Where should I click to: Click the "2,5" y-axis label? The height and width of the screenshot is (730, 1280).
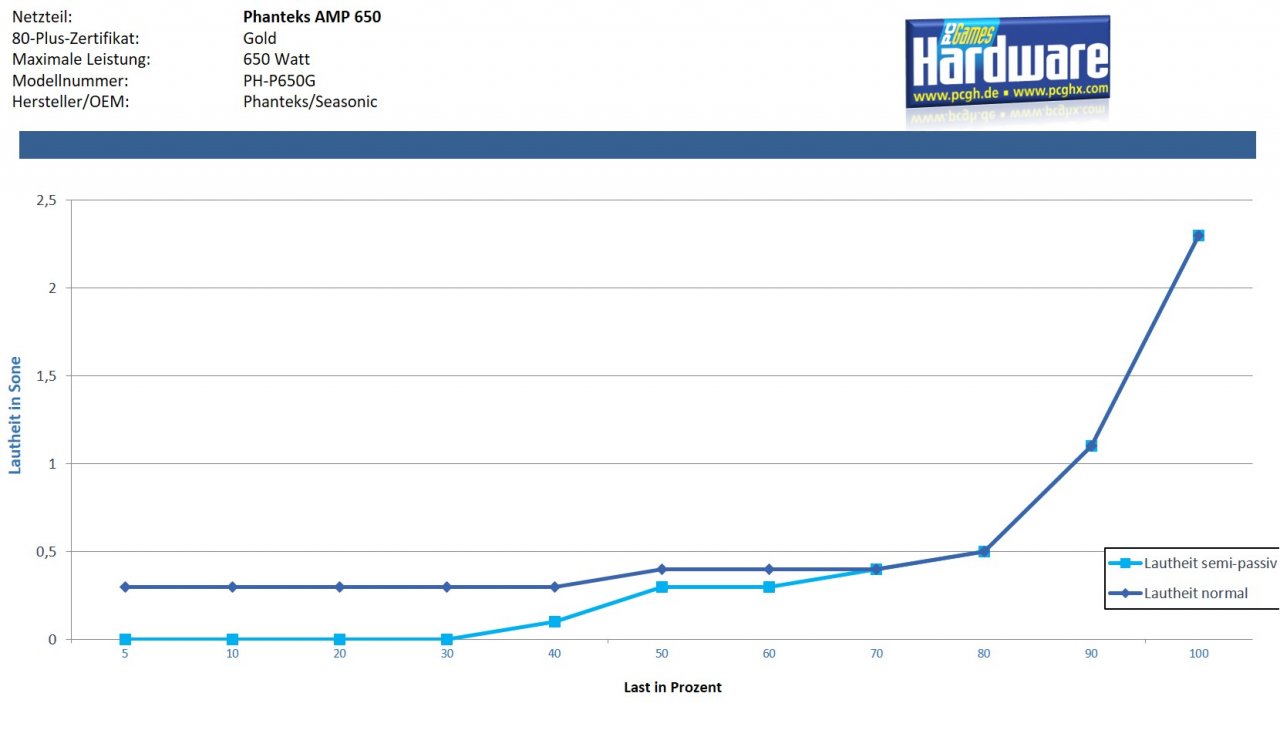pos(47,200)
